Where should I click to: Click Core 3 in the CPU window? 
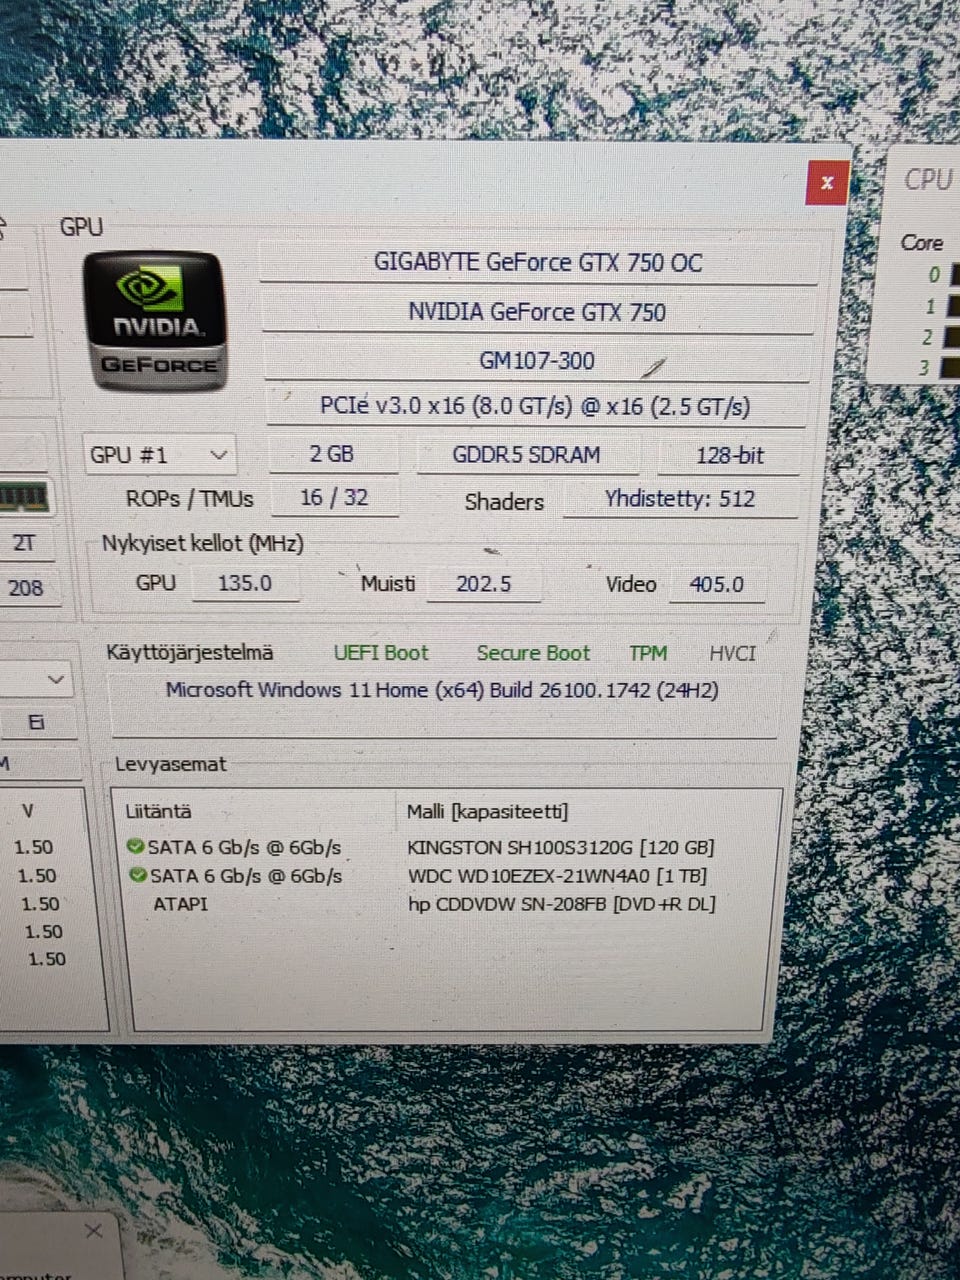[925, 367]
